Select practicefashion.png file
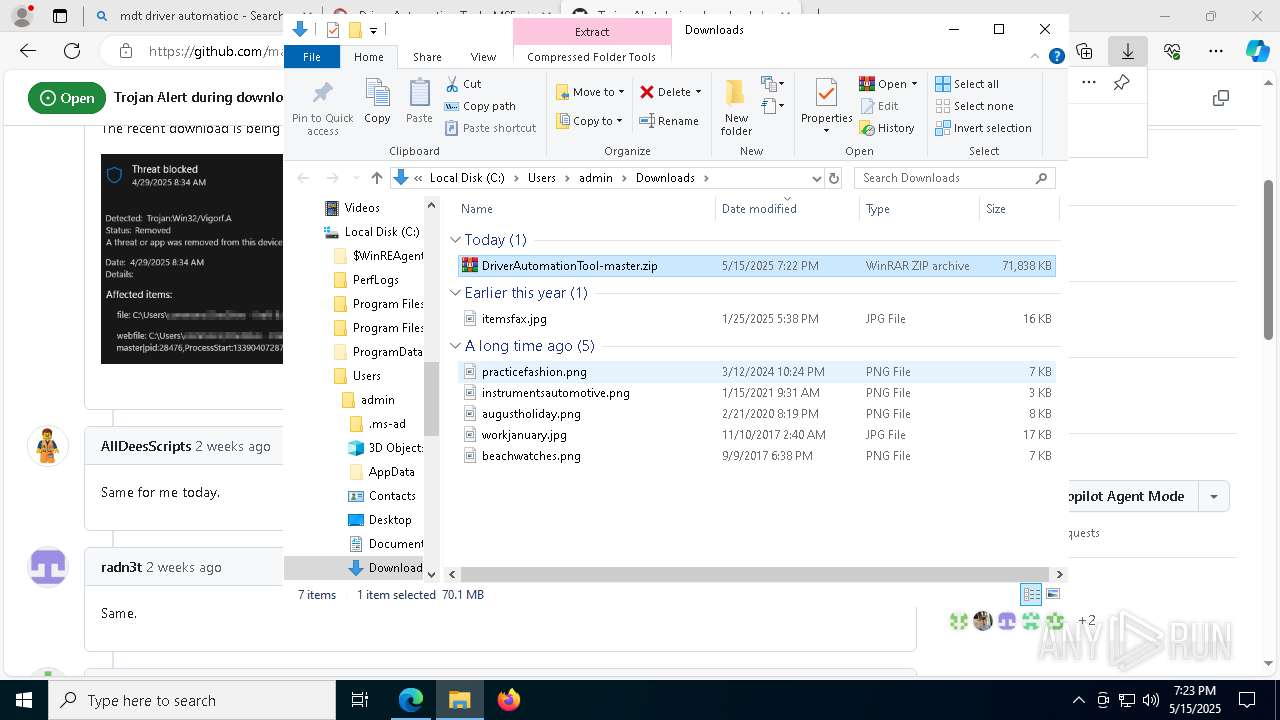Image resolution: width=1280 pixels, height=720 pixels. 756,372
